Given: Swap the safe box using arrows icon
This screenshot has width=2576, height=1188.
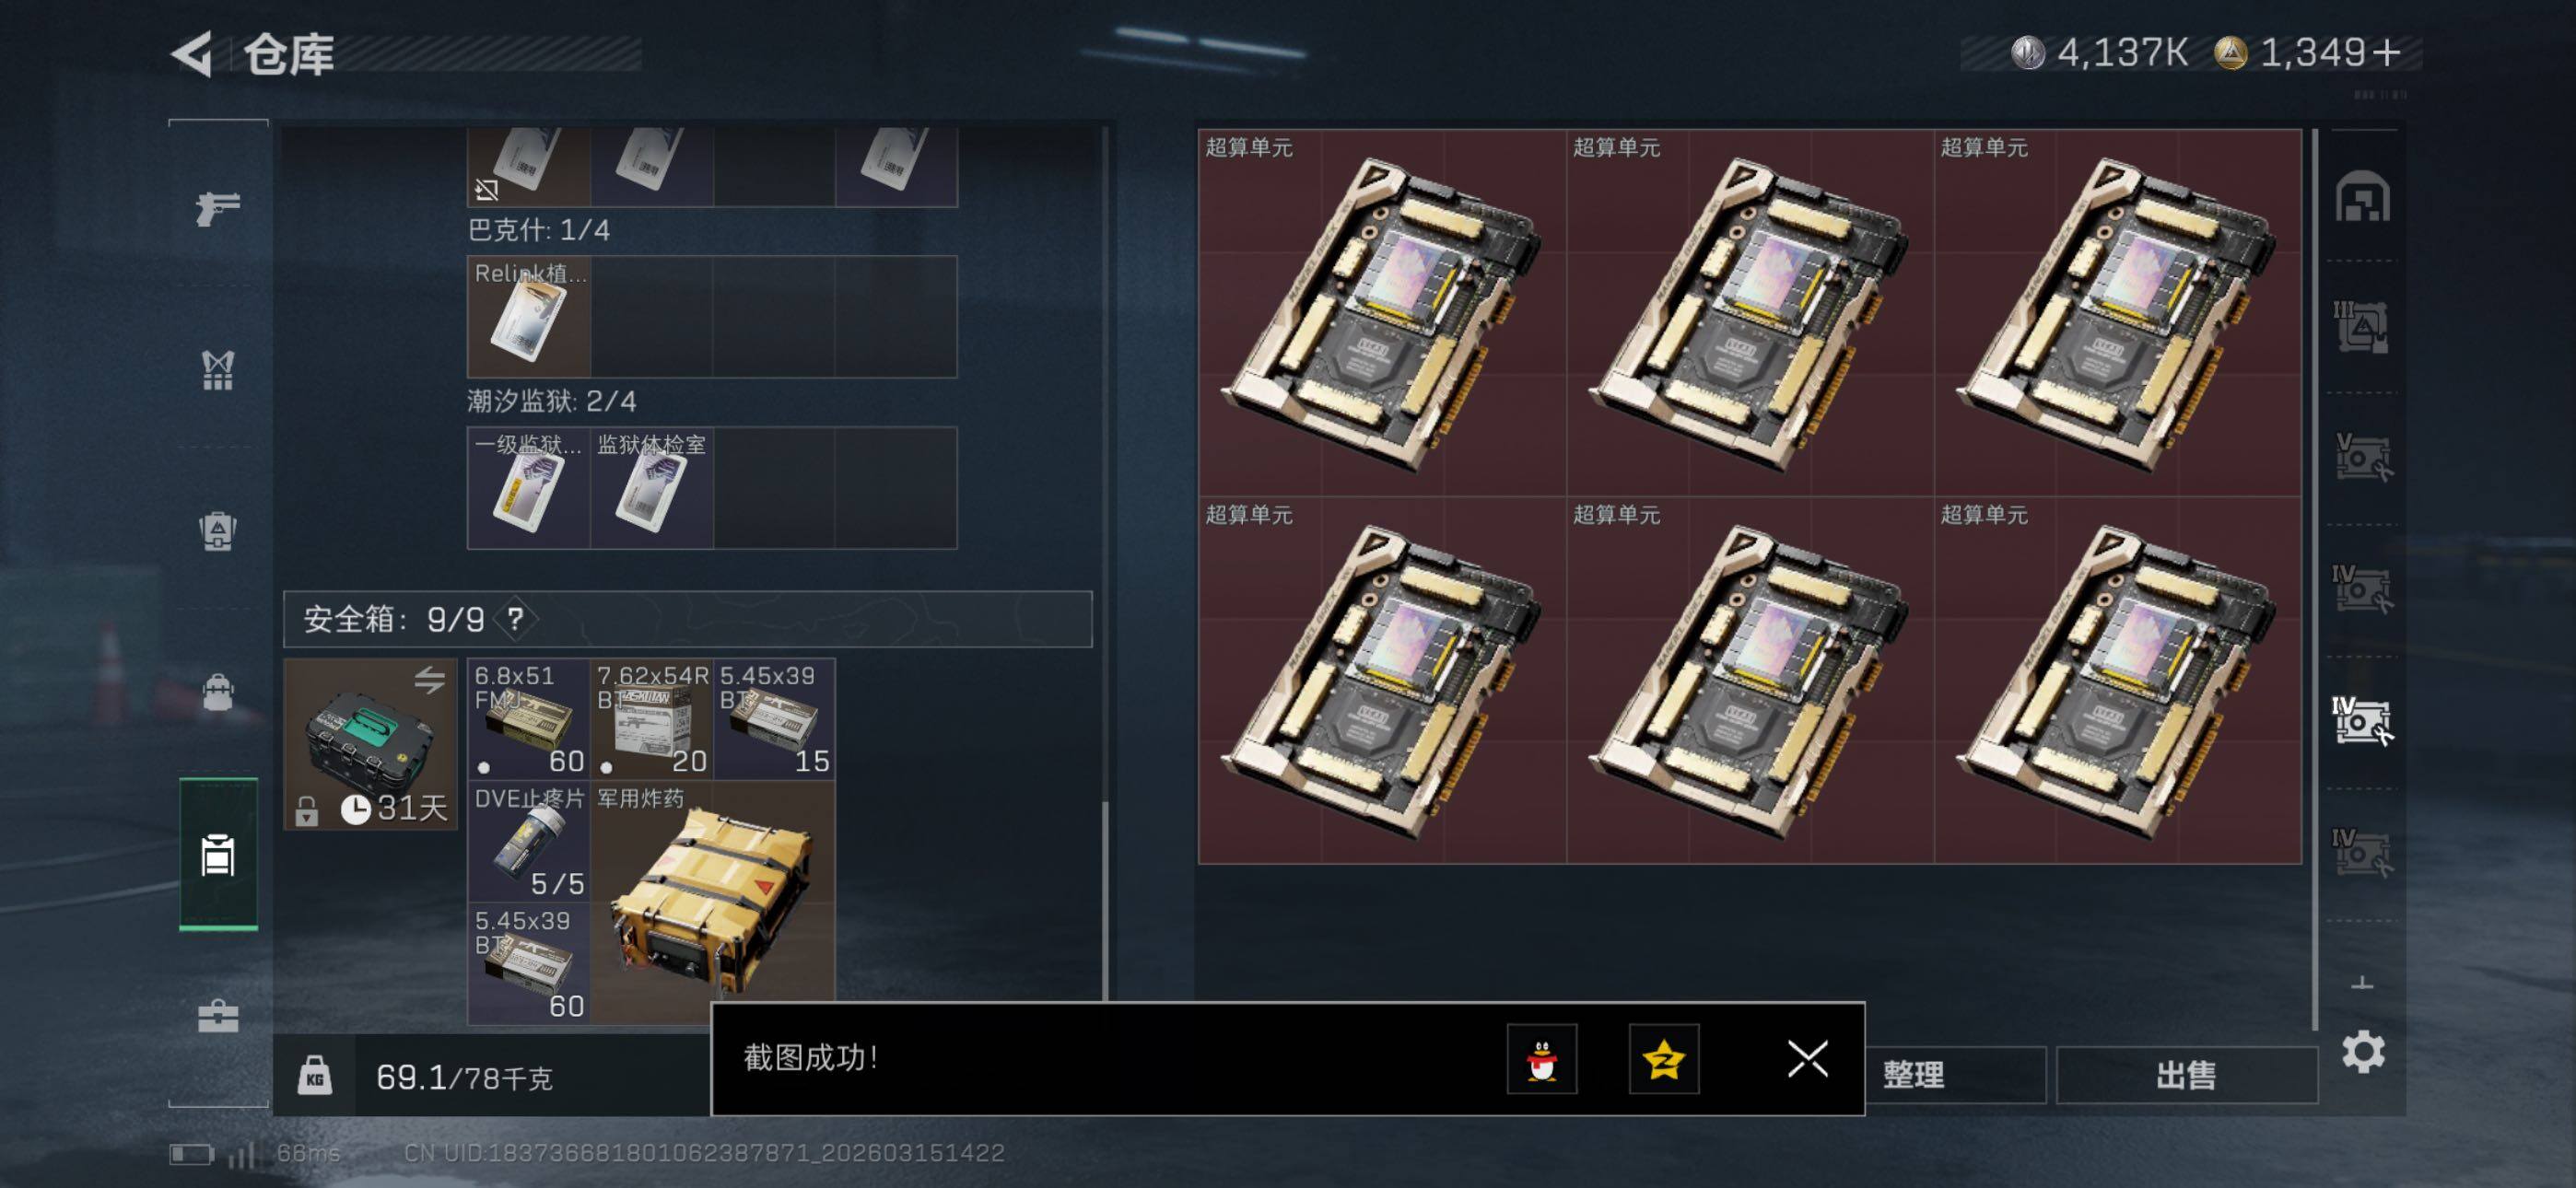Looking at the screenshot, I should point(430,681).
